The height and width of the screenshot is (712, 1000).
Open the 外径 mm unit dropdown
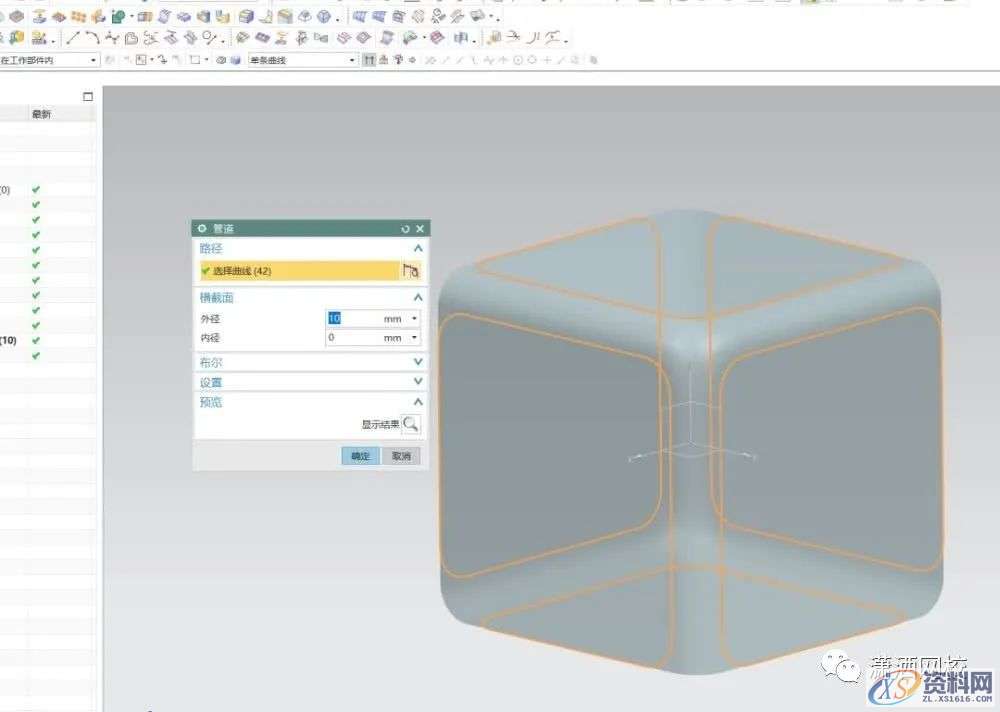click(414, 318)
